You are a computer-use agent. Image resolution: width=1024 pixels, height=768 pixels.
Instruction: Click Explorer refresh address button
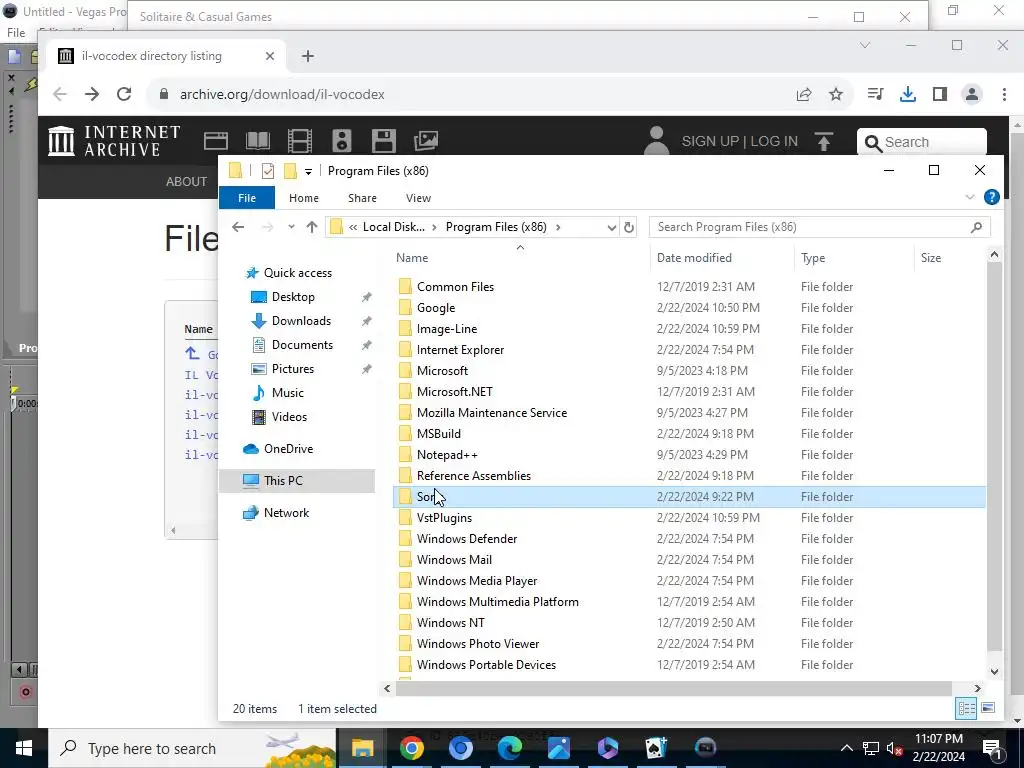628,227
